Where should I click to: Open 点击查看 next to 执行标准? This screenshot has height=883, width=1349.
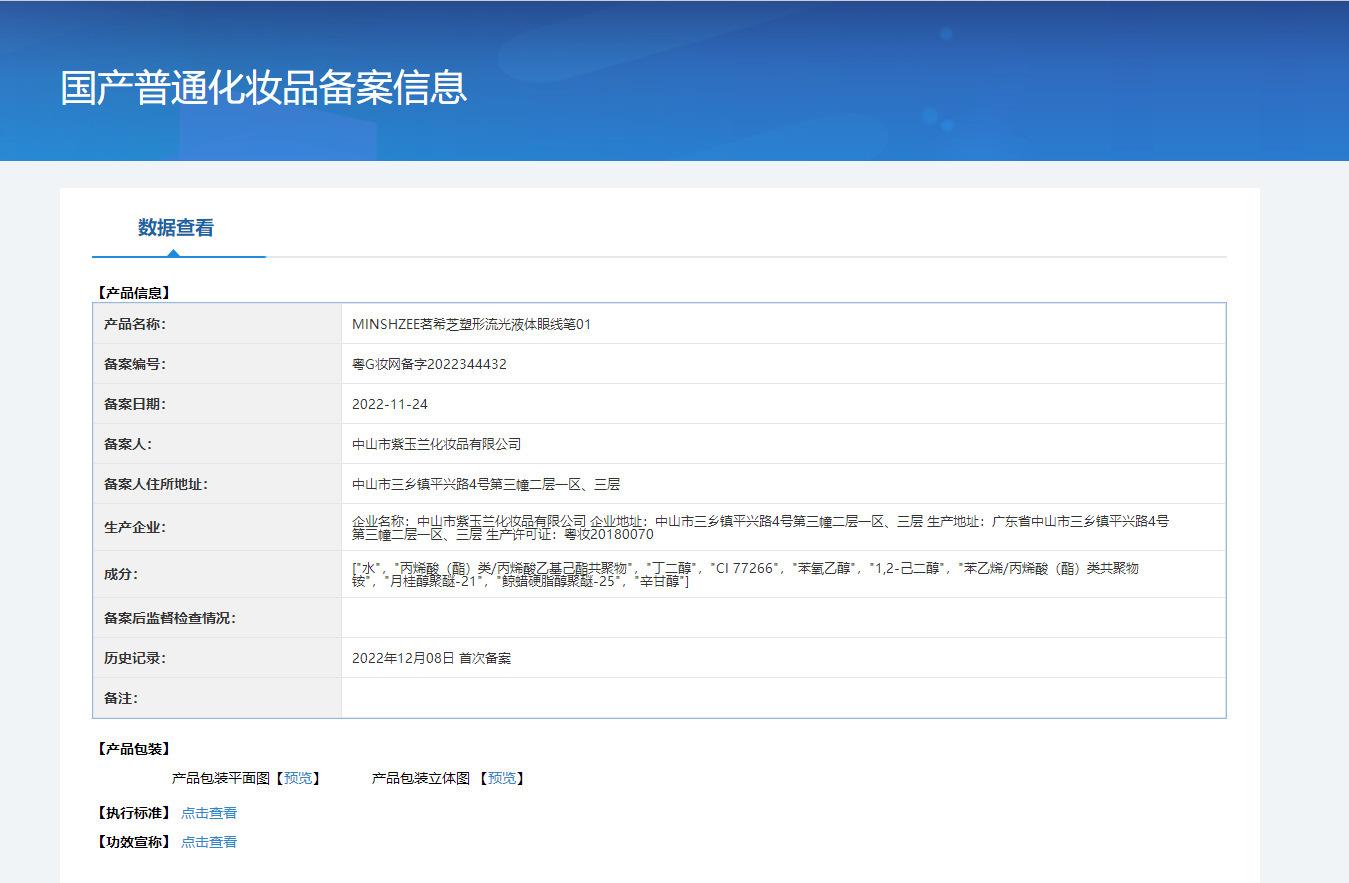click(209, 813)
